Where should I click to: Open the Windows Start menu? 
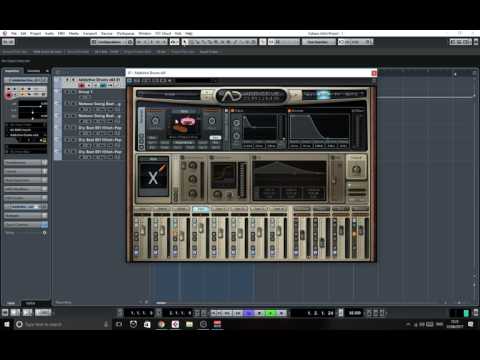(7, 324)
